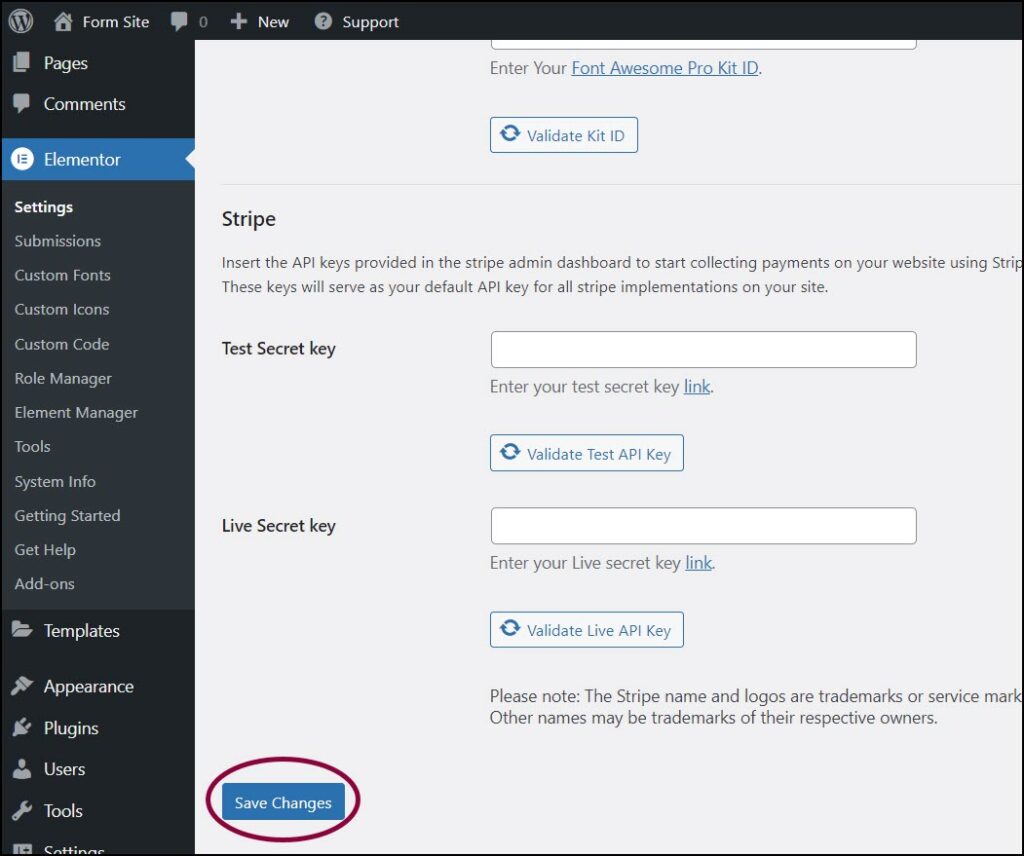1024x856 pixels.
Task: Click the WordPress logo in the admin bar
Action: pos(19,20)
